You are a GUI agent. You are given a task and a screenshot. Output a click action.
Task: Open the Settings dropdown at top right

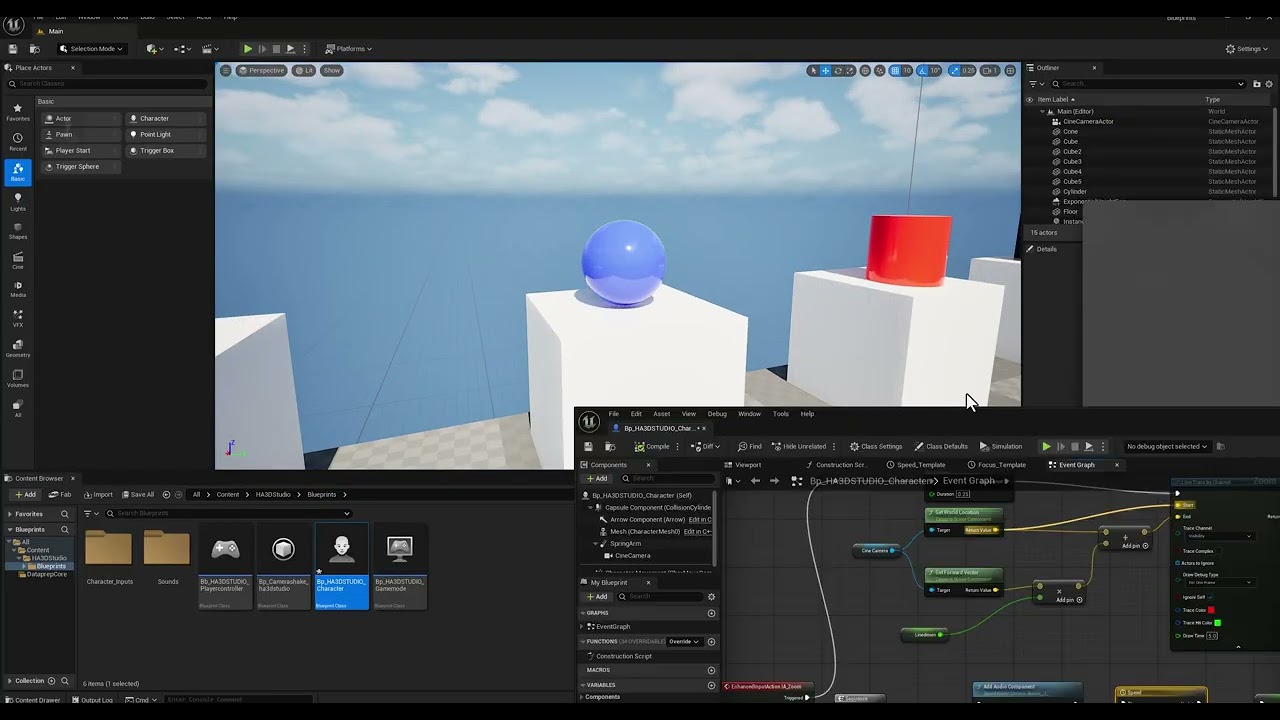(x=1248, y=49)
